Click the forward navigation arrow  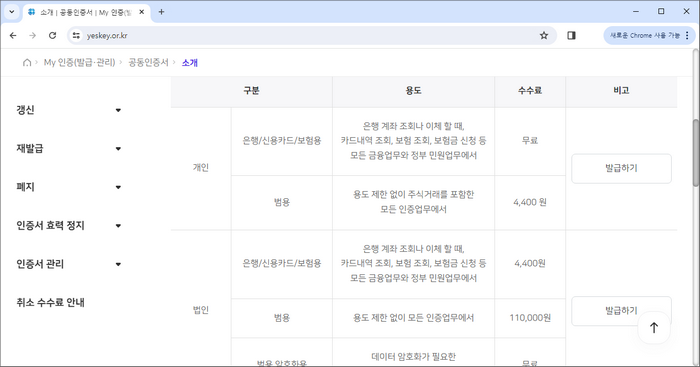[x=33, y=35]
